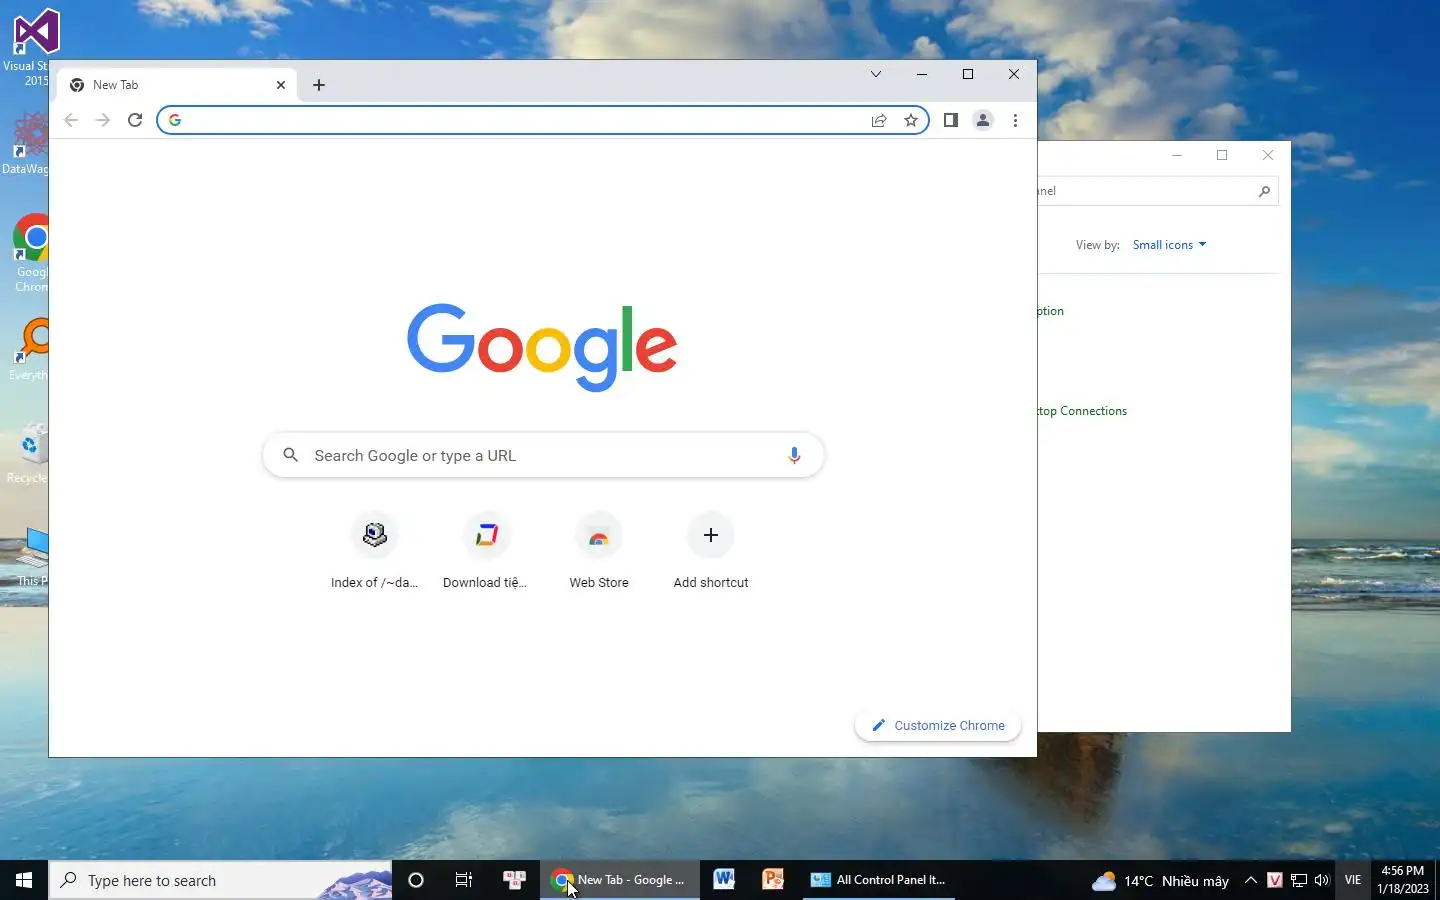This screenshot has height=900, width=1440.
Task: Open Everything desktop shortcut
Action: (30, 349)
